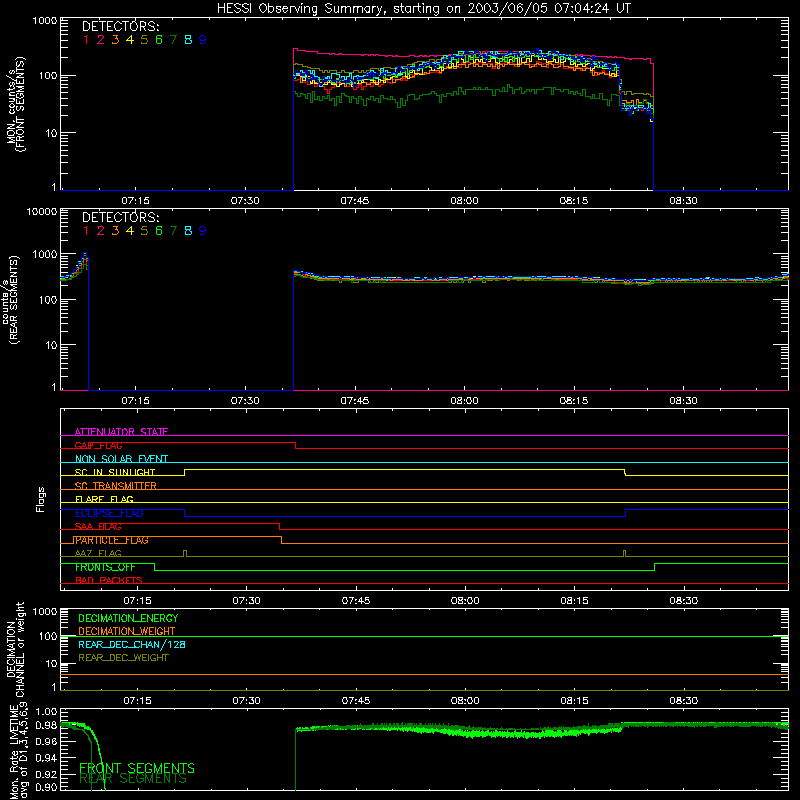The width and height of the screenshot is (800, 800).
Task: Click the DECIMATION CHANNEL or weight axis title
Action: (x=15, y=650)
